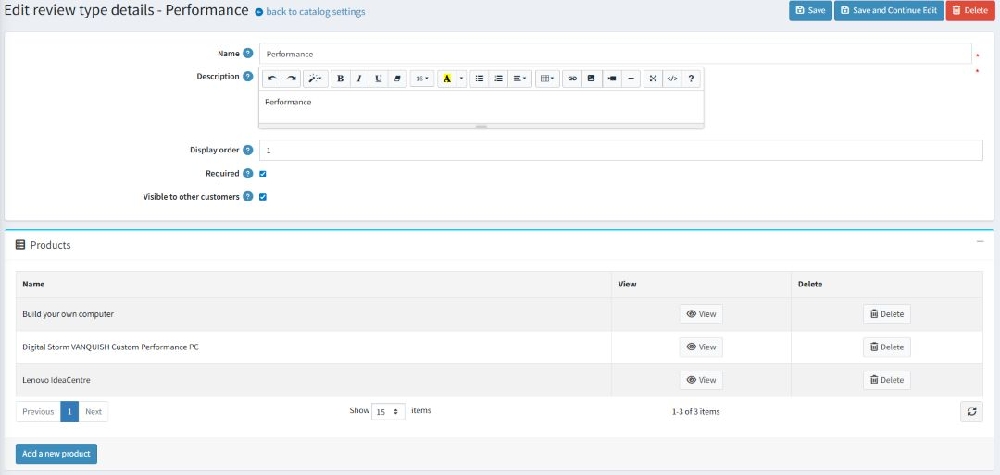Screen dimensions: 1000x475
Task: Select page 1 in pagination
Action: click(x=70, y=411)
